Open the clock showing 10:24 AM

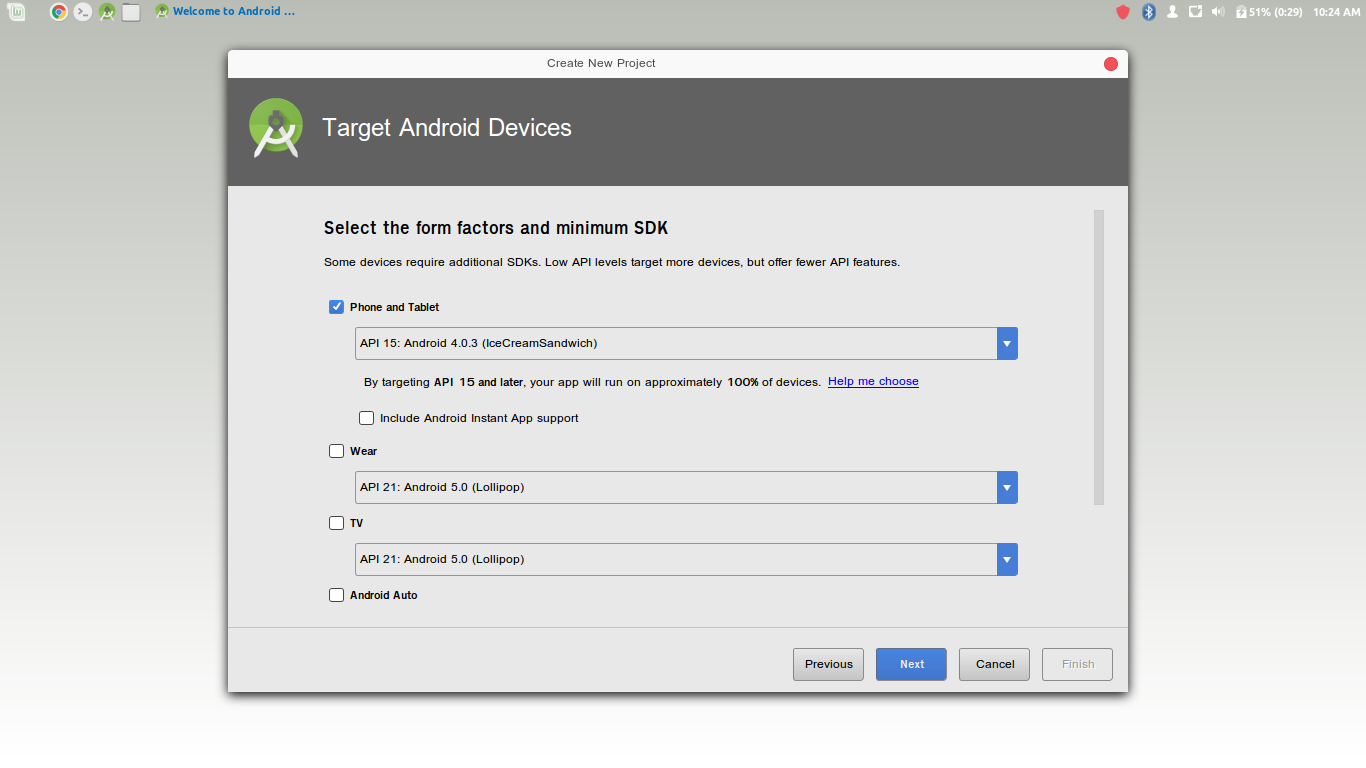coord(1337,12)
